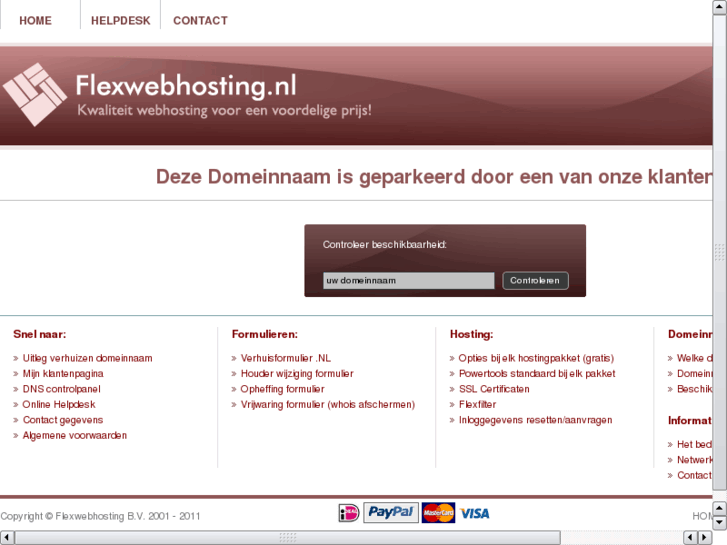Click 'Copyright © Flexwebhosting B.V. 2001 - 2011' text
Screen dimensions: 727x545
pyautogui.click(x=100, y=516)
